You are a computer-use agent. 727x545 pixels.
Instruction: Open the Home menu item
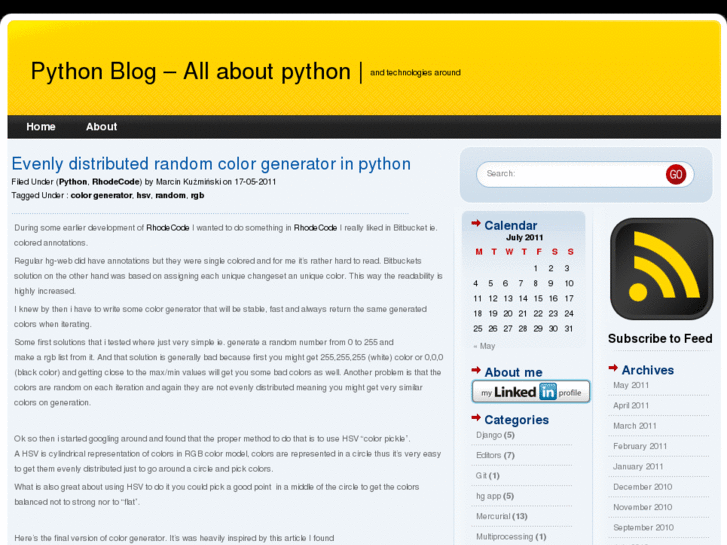(41, 127)
